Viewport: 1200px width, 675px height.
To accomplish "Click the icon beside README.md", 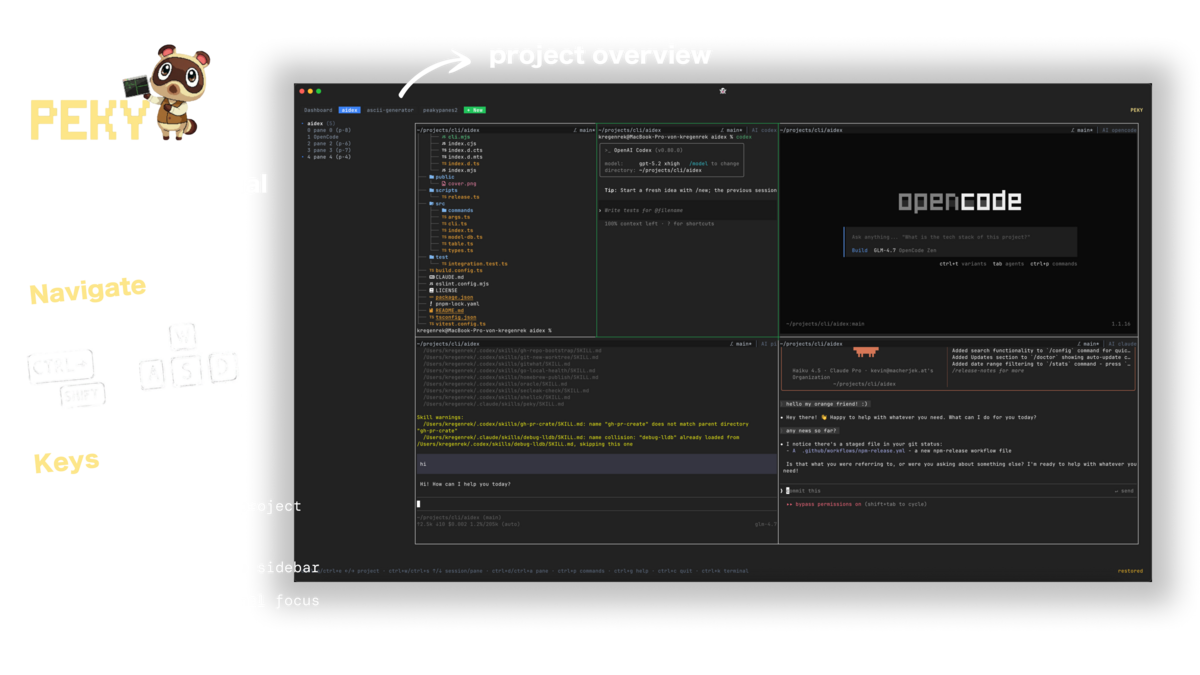I will click(432, 310).
